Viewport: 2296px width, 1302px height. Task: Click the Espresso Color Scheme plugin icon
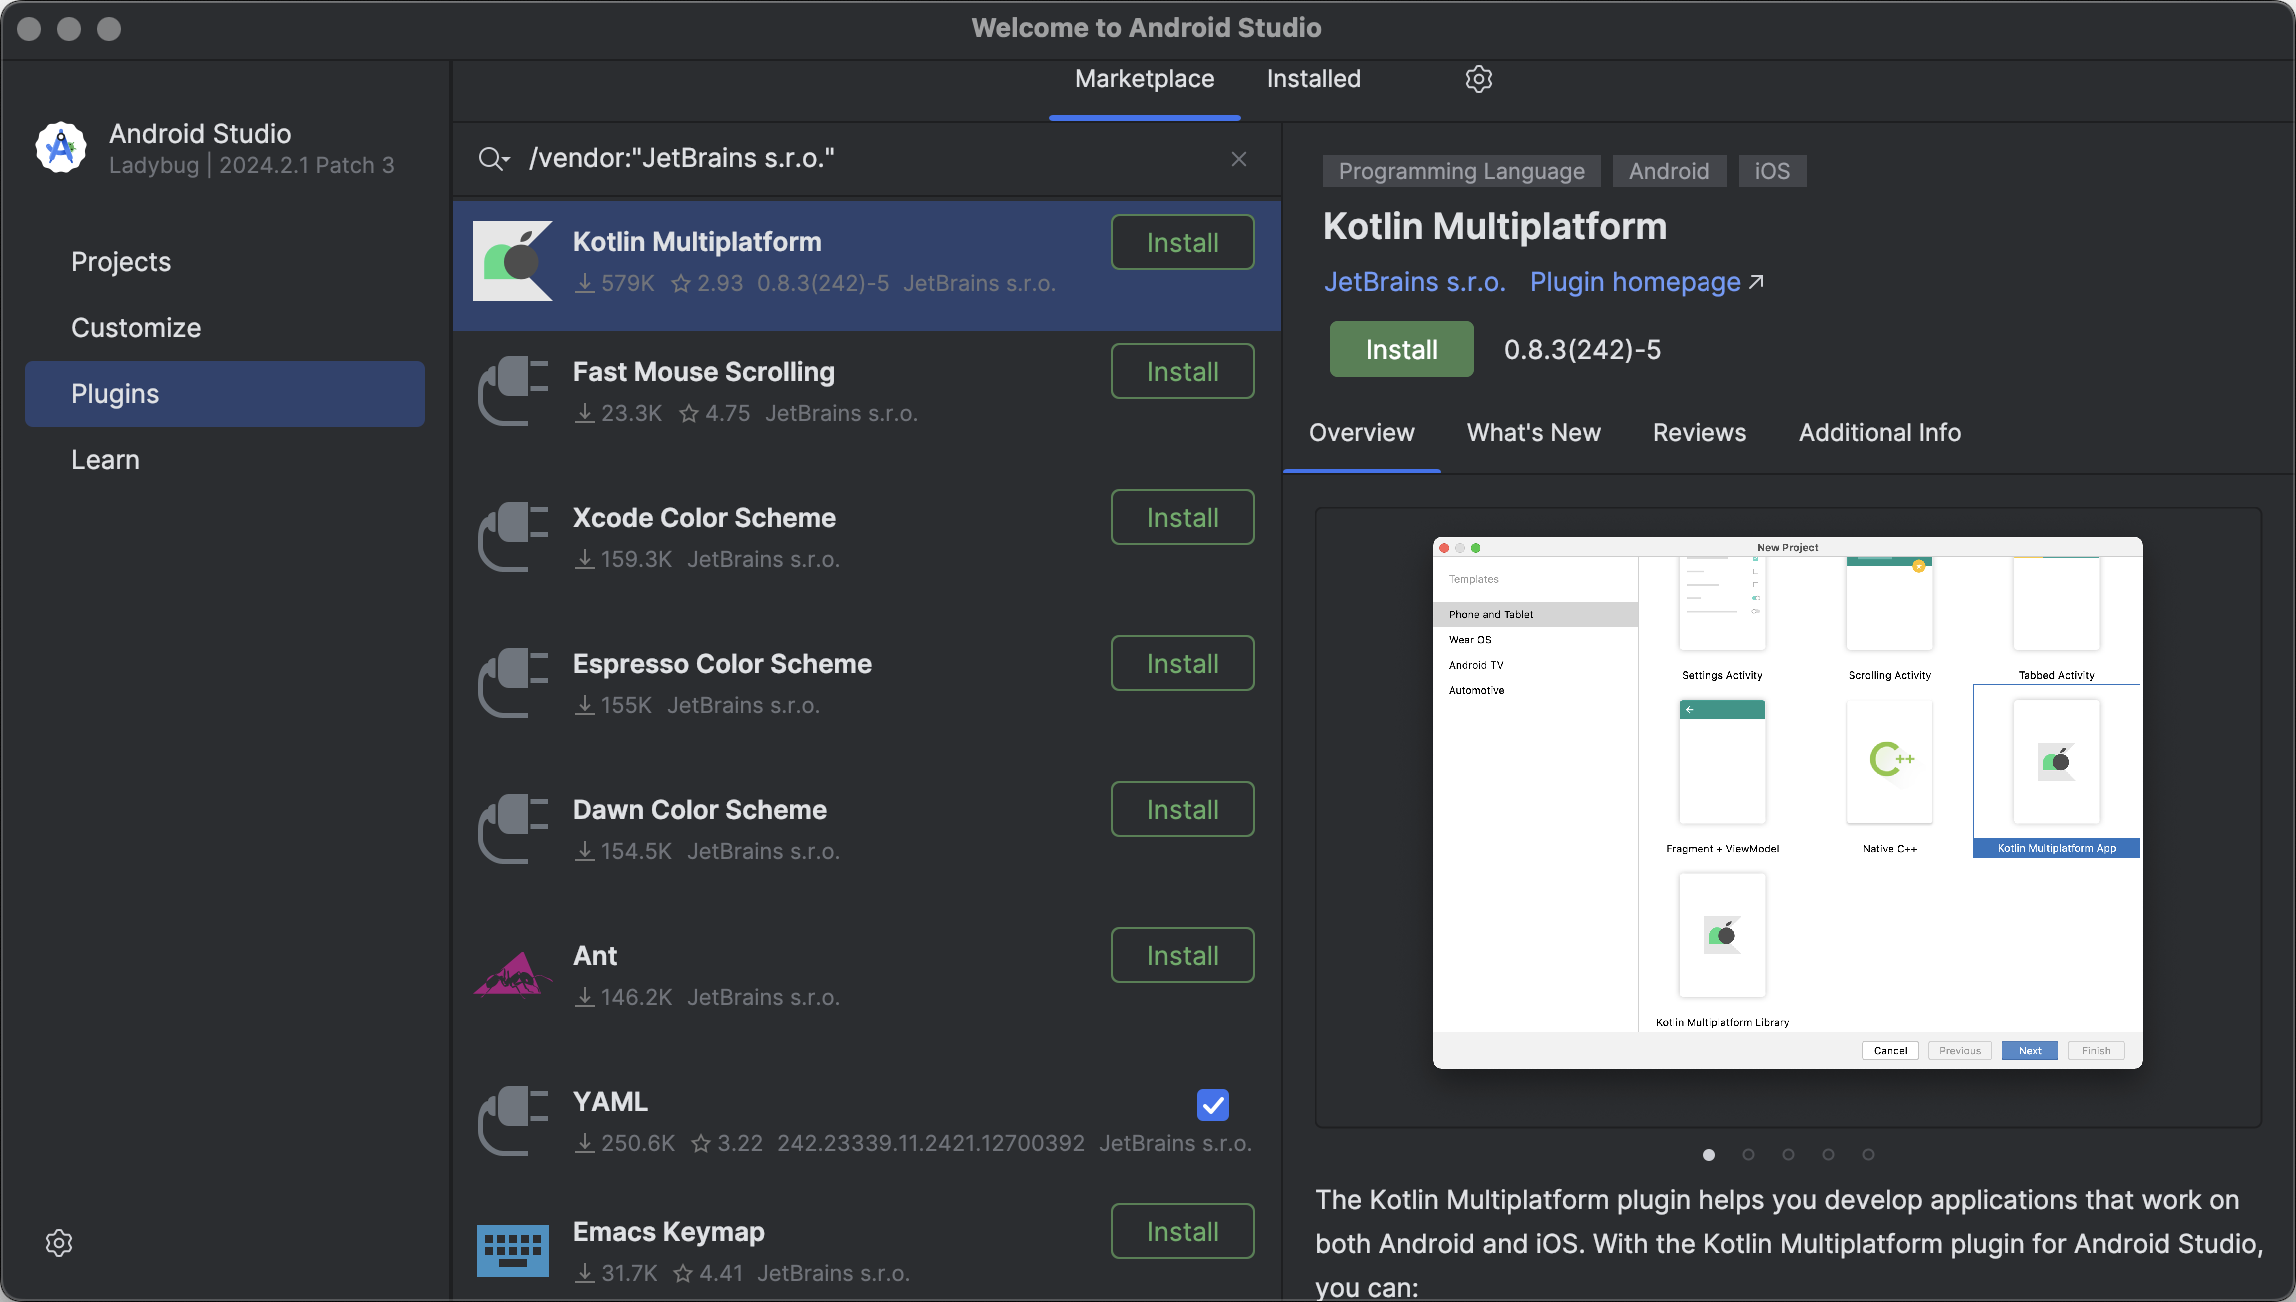(513, 683)
